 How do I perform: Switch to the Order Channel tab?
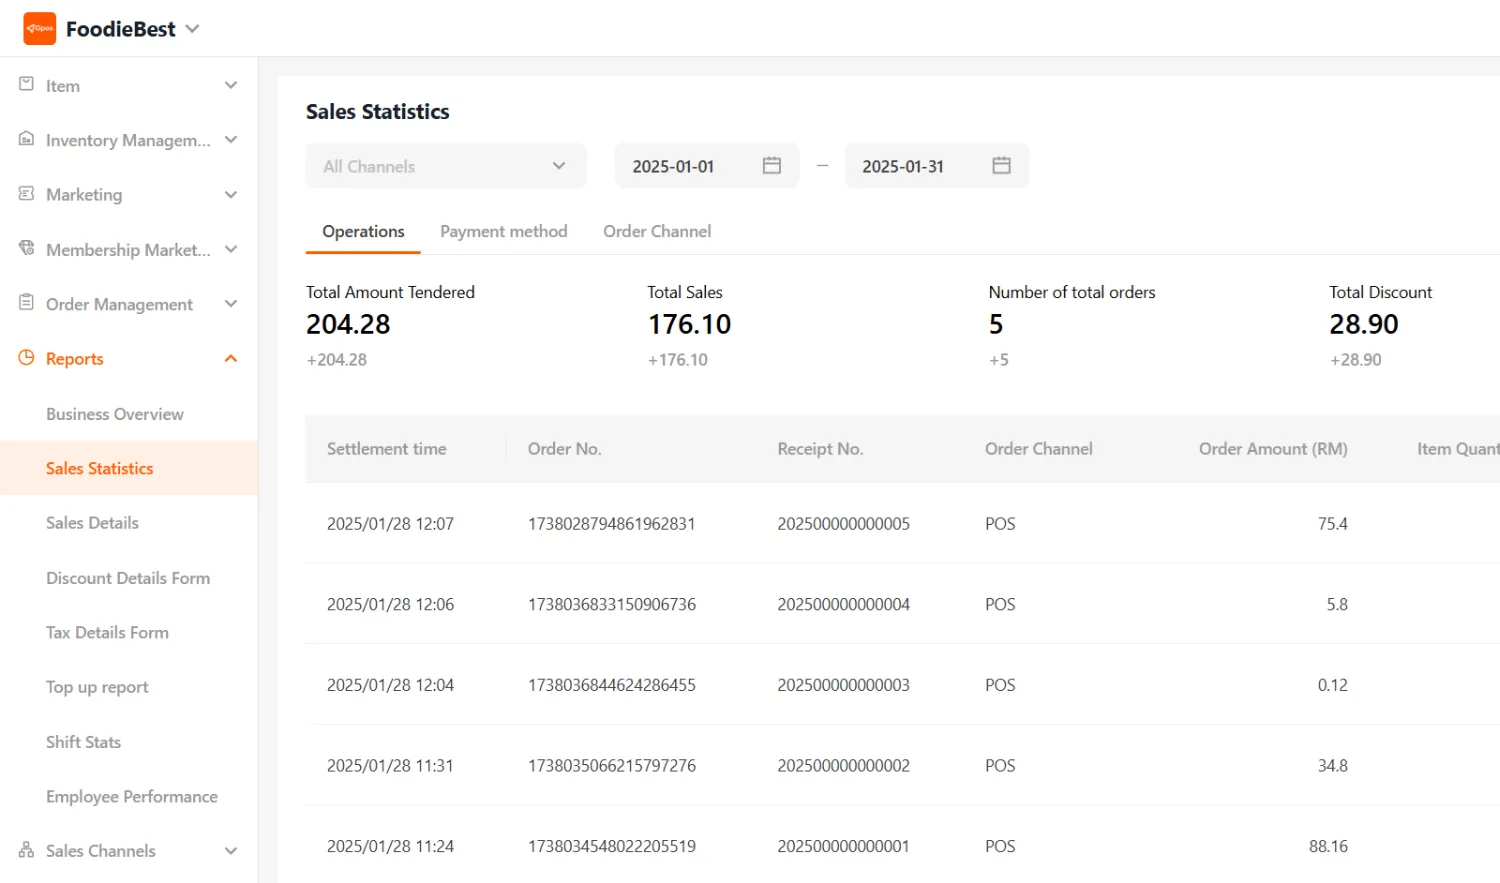(657, 231)
